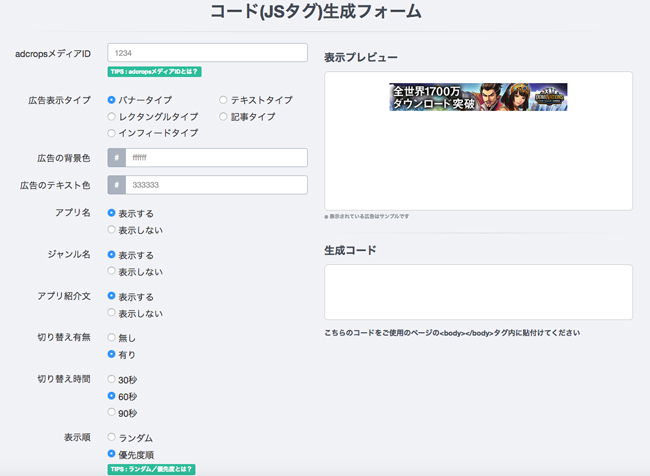650x476 pixels.
Task: Set ジャンル名 to 表示する
Action: click(x=111, y=254)
